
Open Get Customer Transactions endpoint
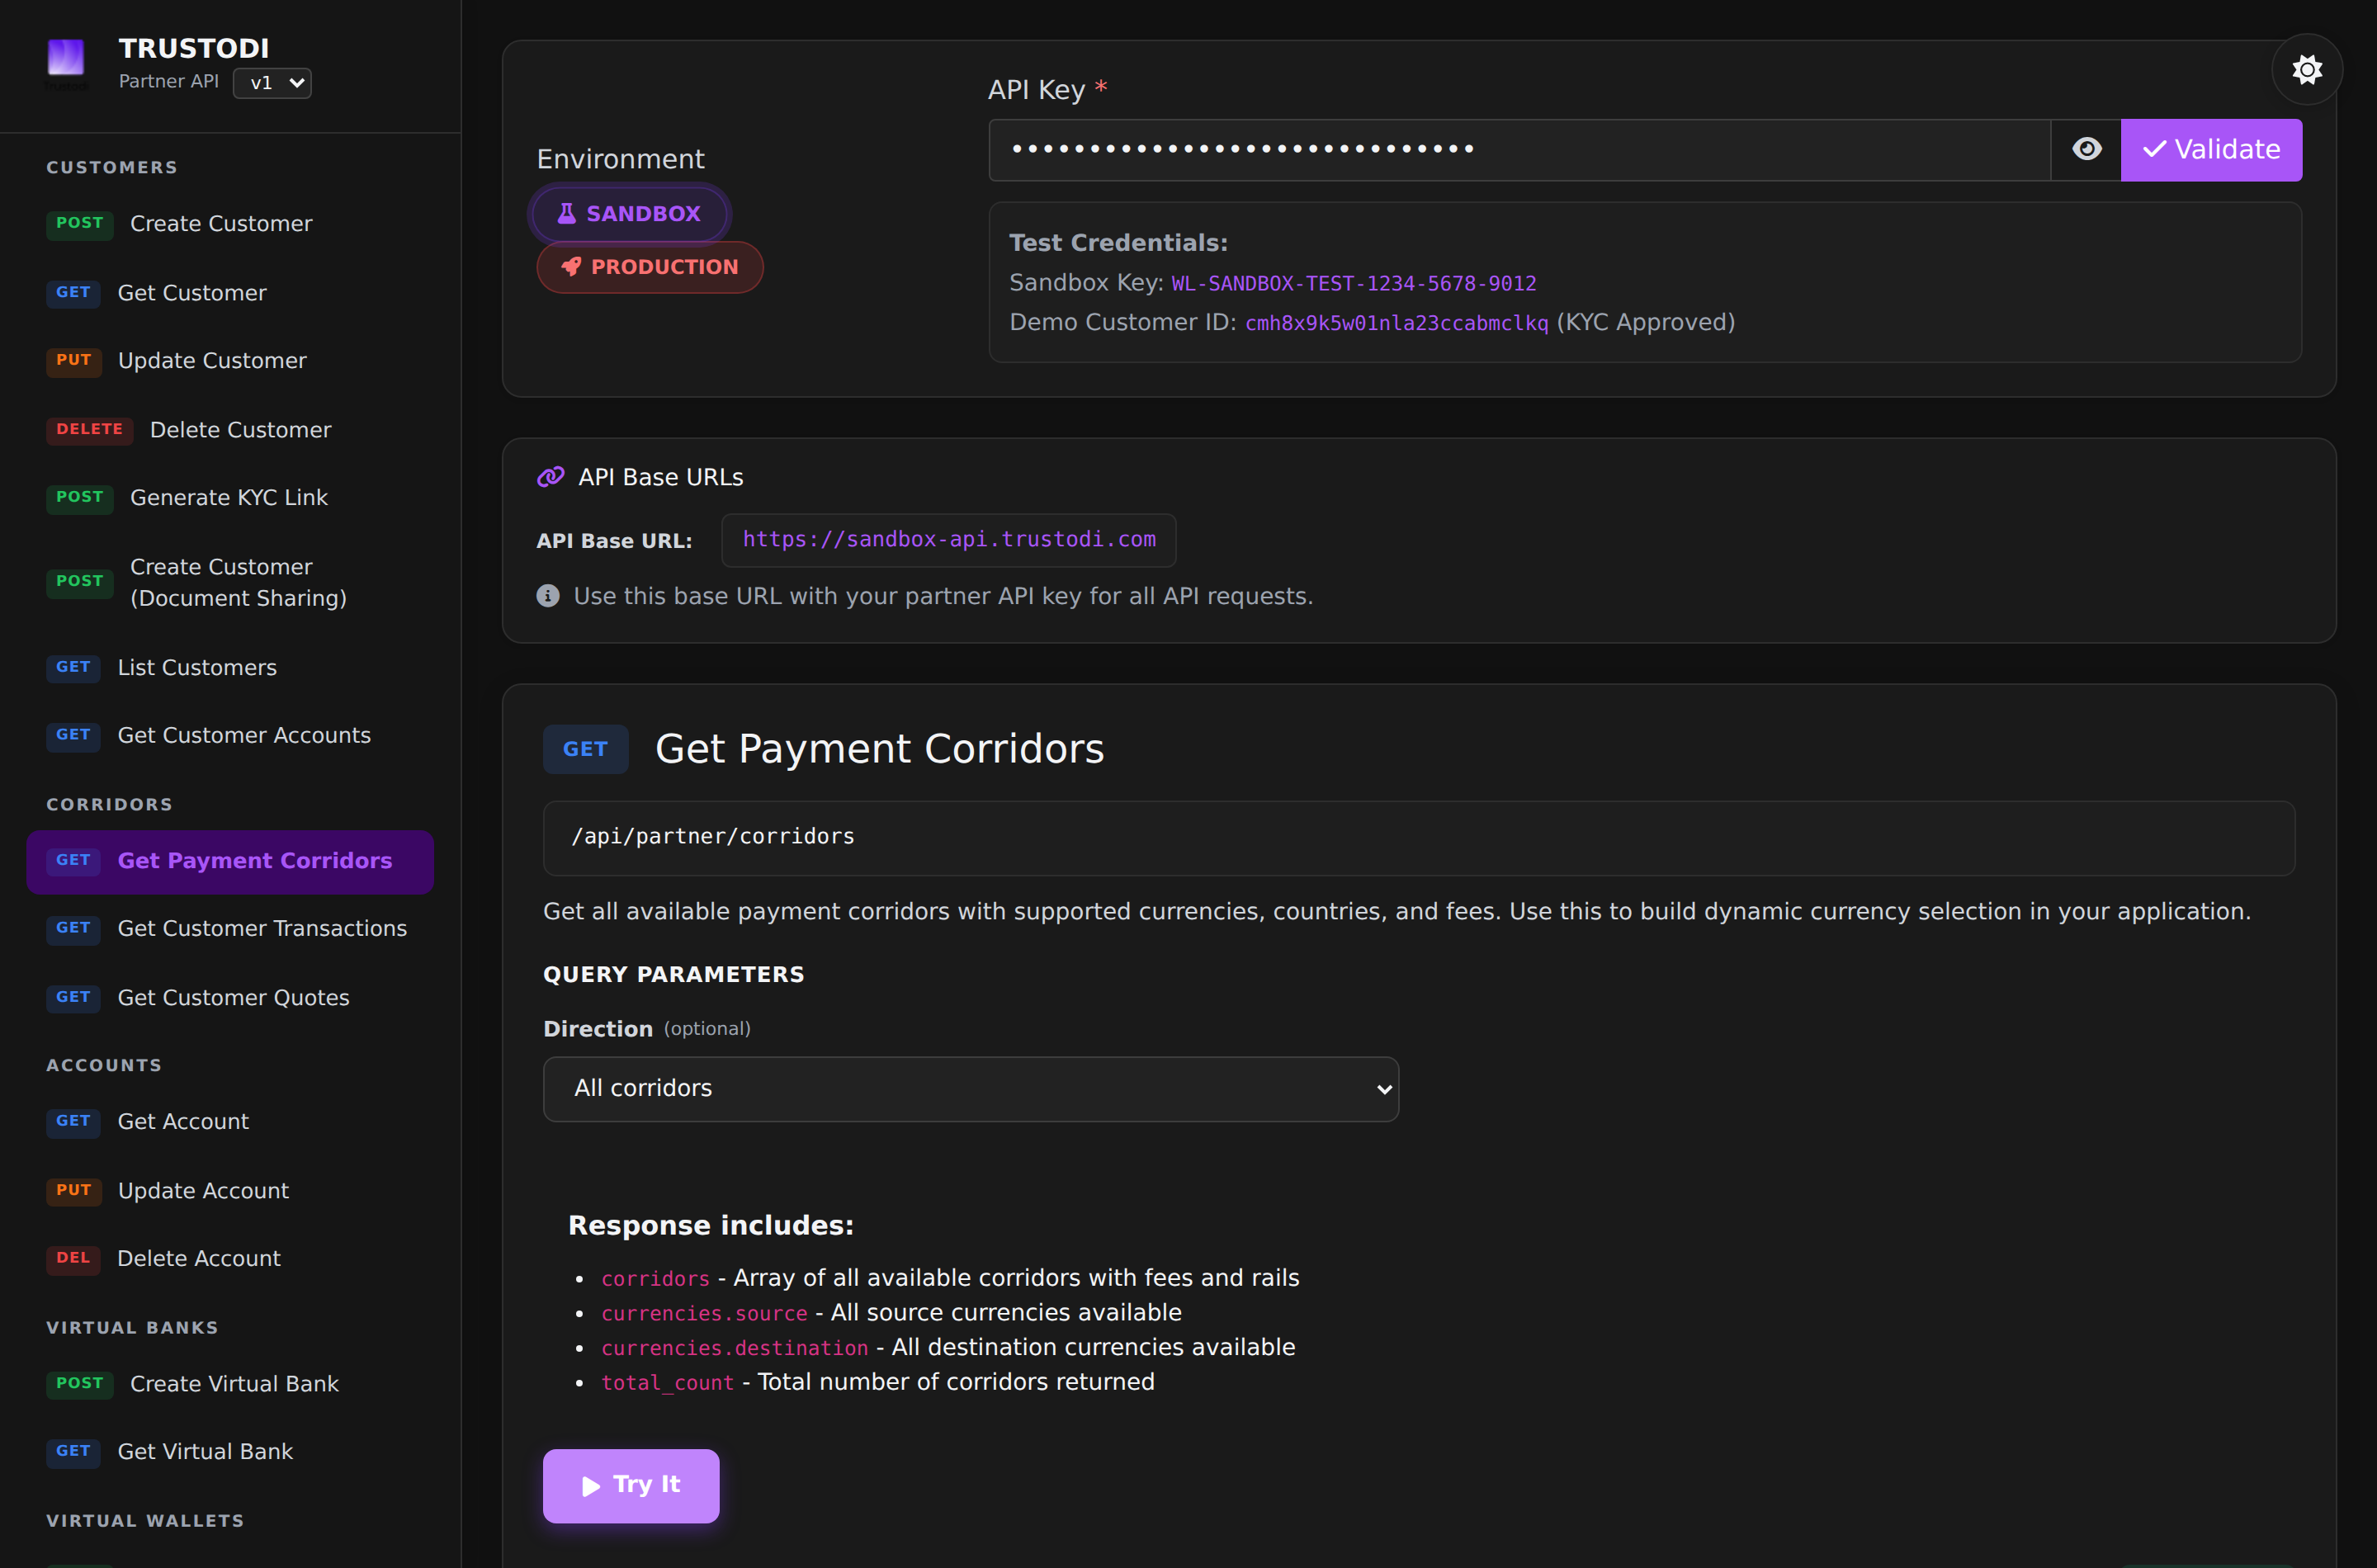coord(230,929)
